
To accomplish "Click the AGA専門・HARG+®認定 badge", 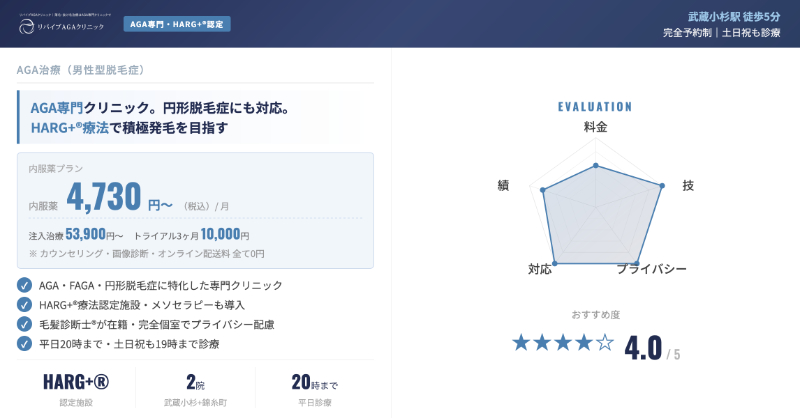I will click(x=177, y=23).
